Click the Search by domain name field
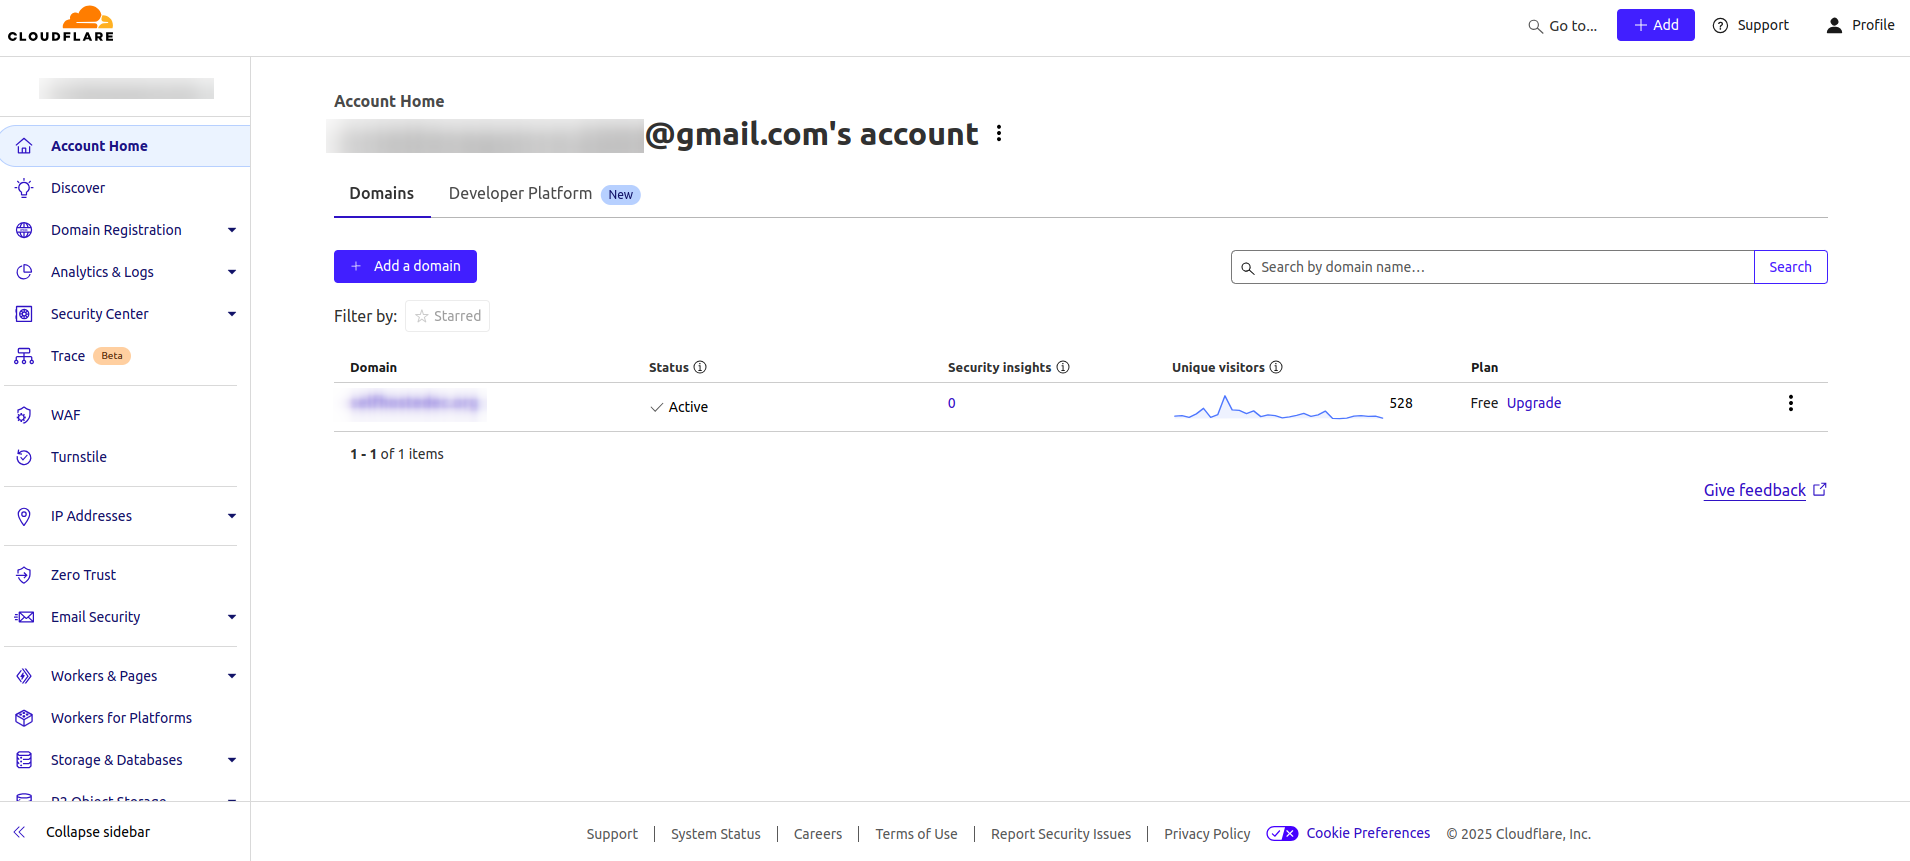The height and width of the screenshot is (861, 1910). pos(1492,267)
